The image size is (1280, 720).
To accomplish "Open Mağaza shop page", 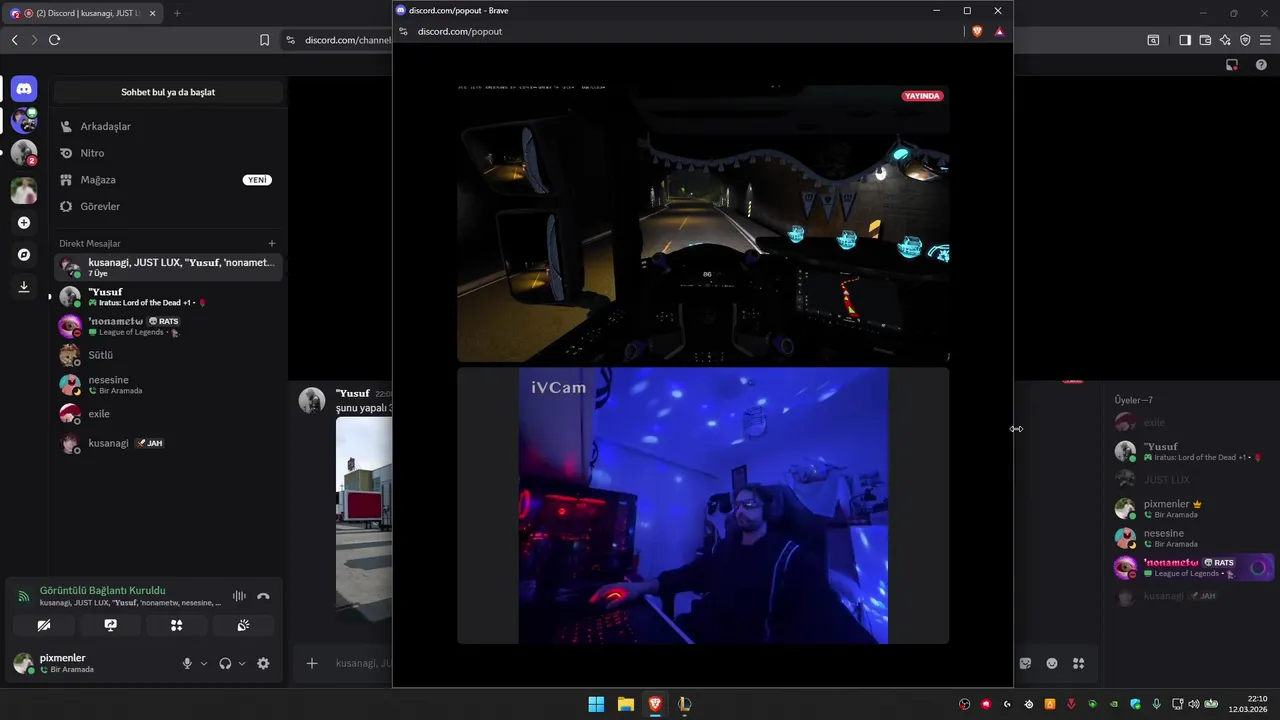I will (x=168, y=180).
